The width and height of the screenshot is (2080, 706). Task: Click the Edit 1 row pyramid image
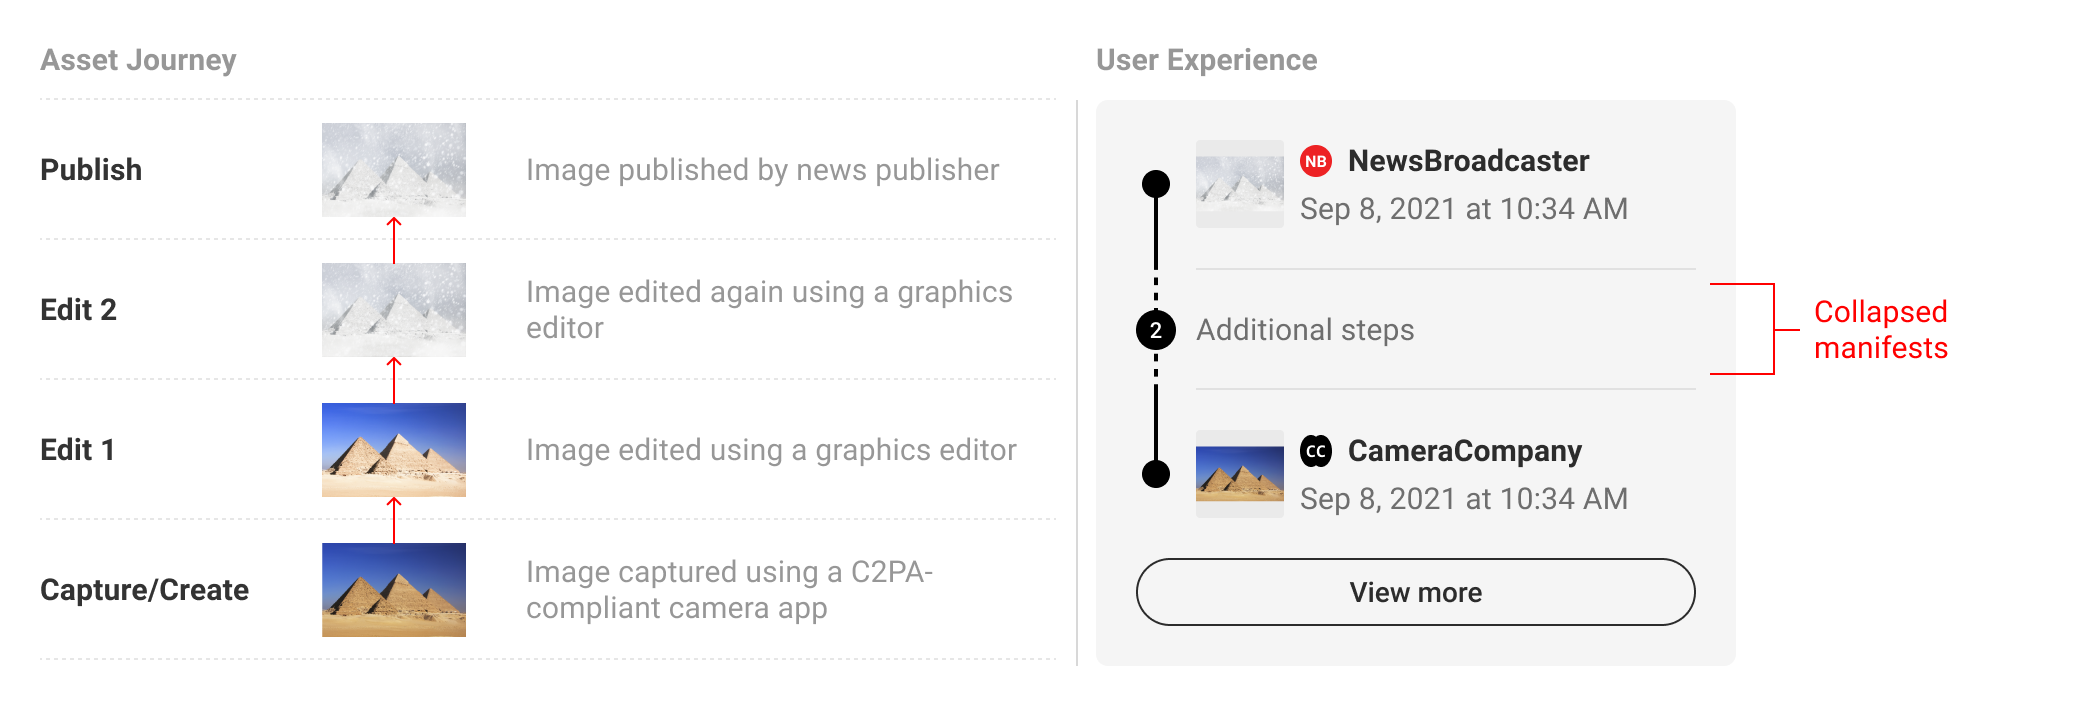[394, 450]
